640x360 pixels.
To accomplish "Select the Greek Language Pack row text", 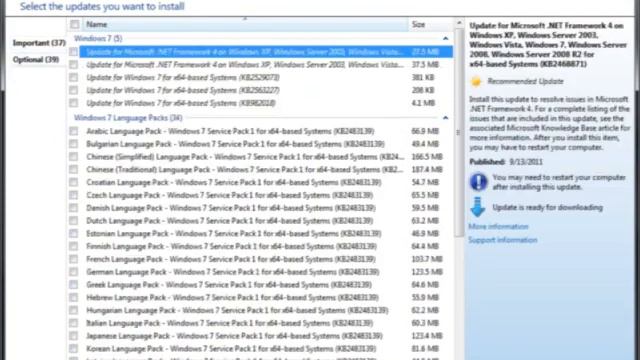I will pos(229,284).
